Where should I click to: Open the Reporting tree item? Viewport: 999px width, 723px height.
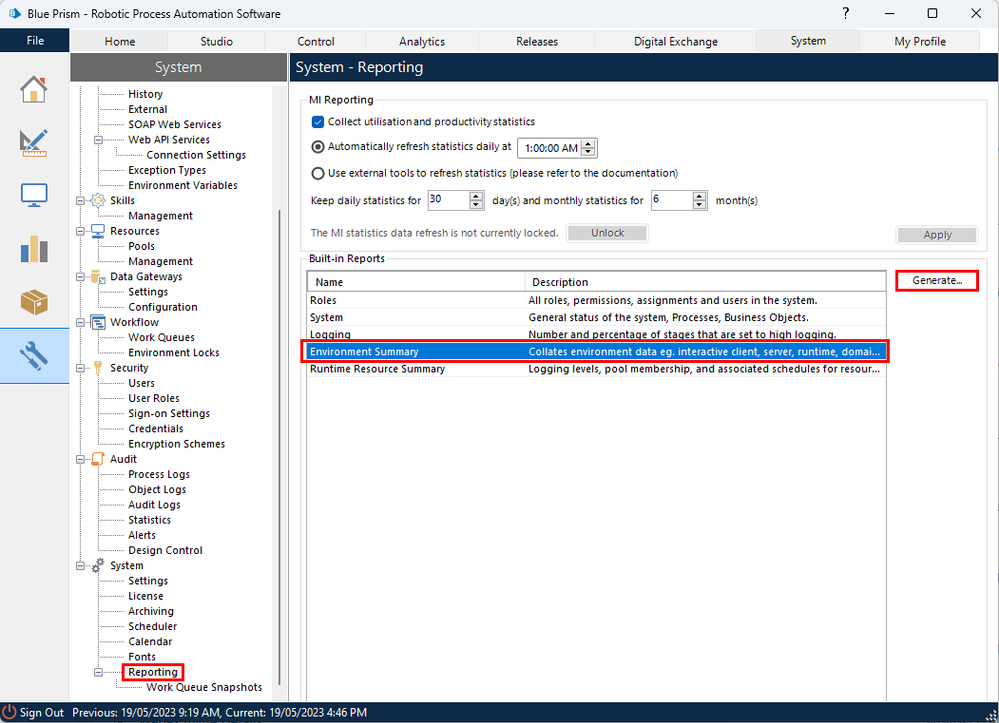click(x=153, y=672)
